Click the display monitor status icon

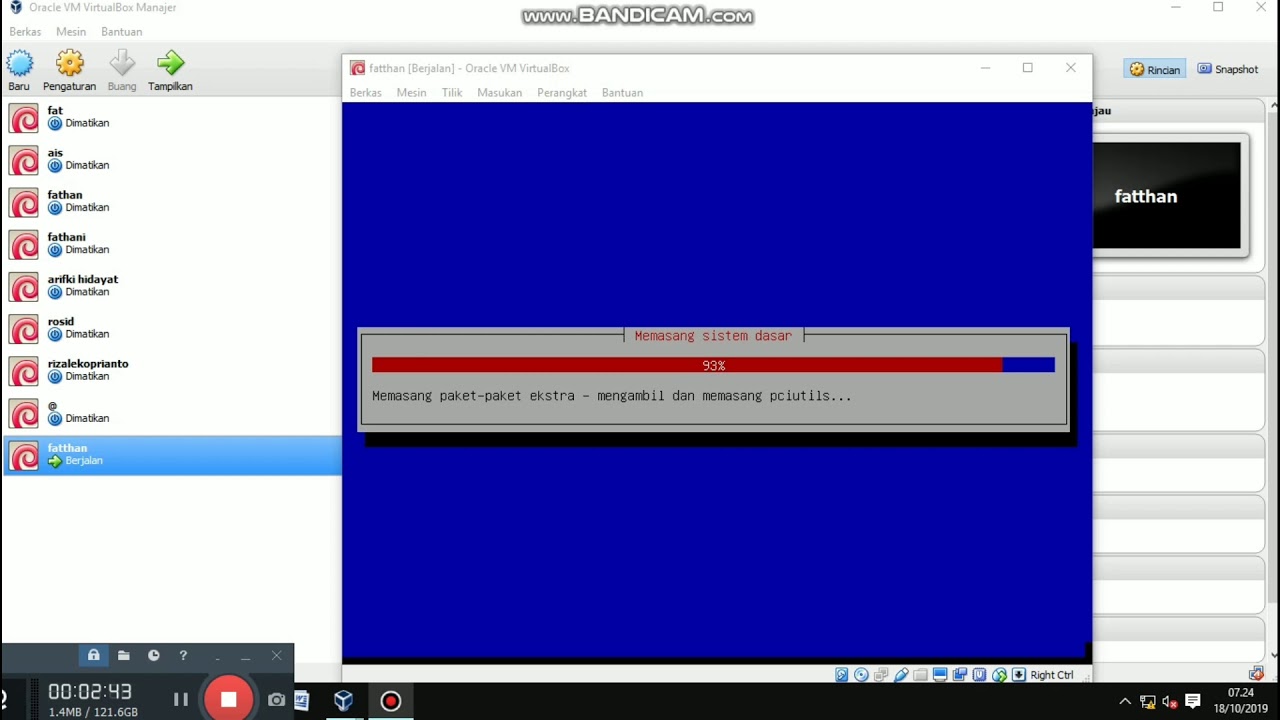(940, 675)
